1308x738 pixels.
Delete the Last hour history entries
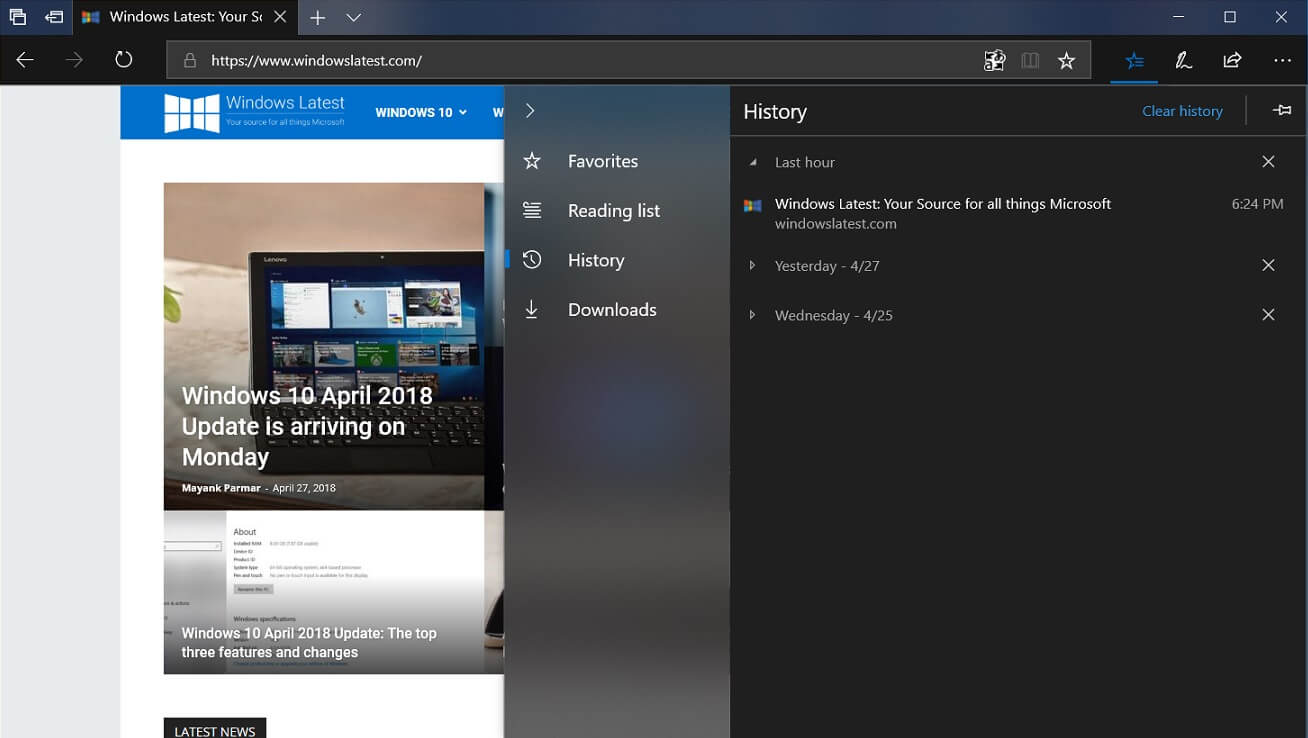tap(1268, 162)
